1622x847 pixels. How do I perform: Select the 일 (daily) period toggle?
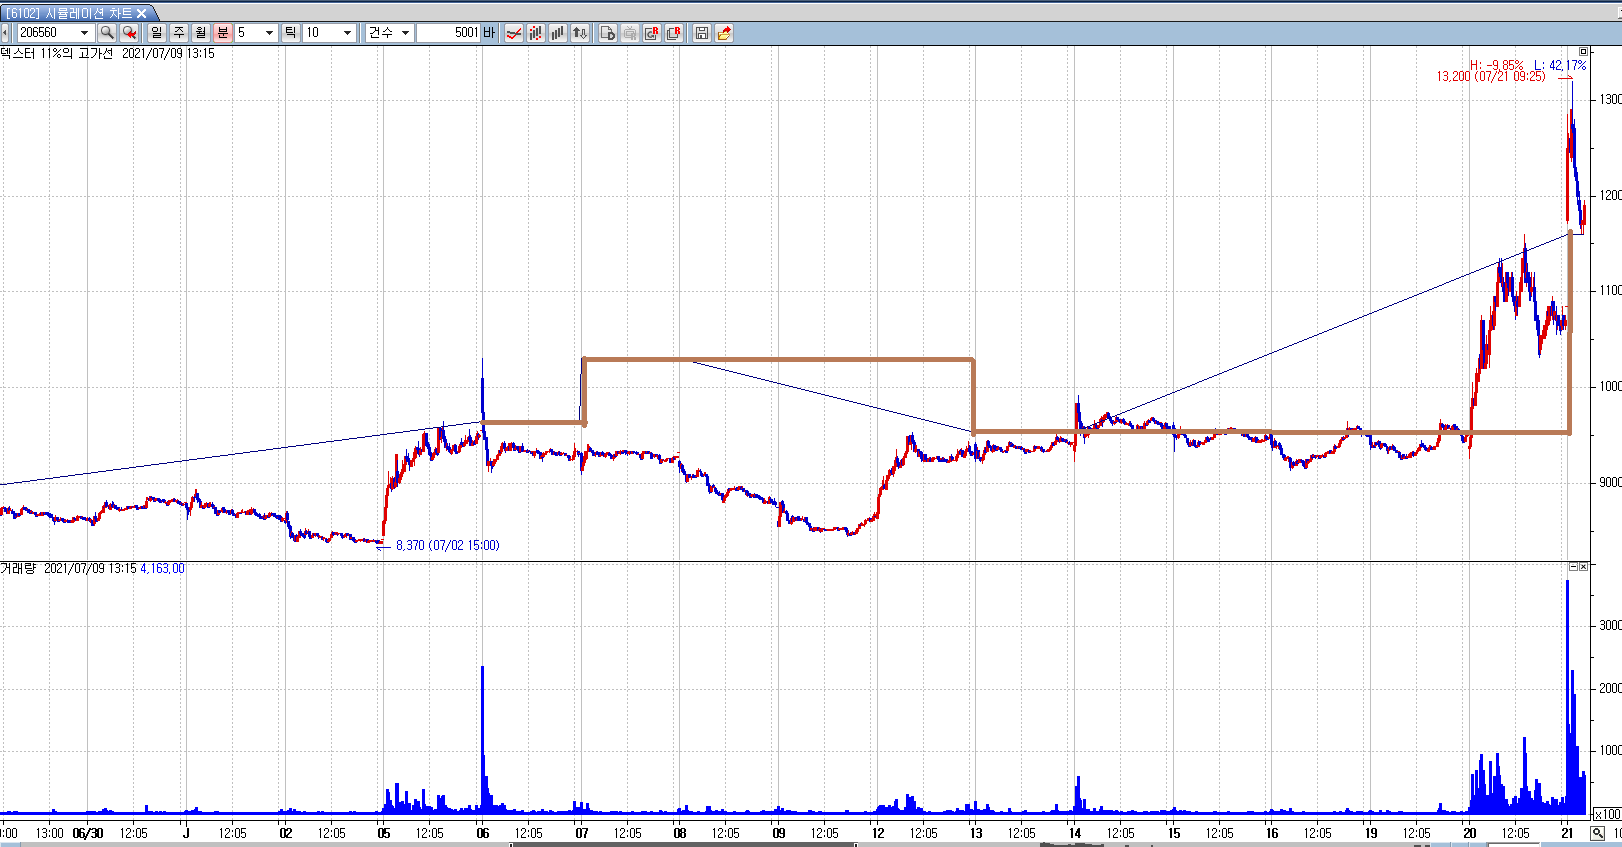[x=157, y=33]
